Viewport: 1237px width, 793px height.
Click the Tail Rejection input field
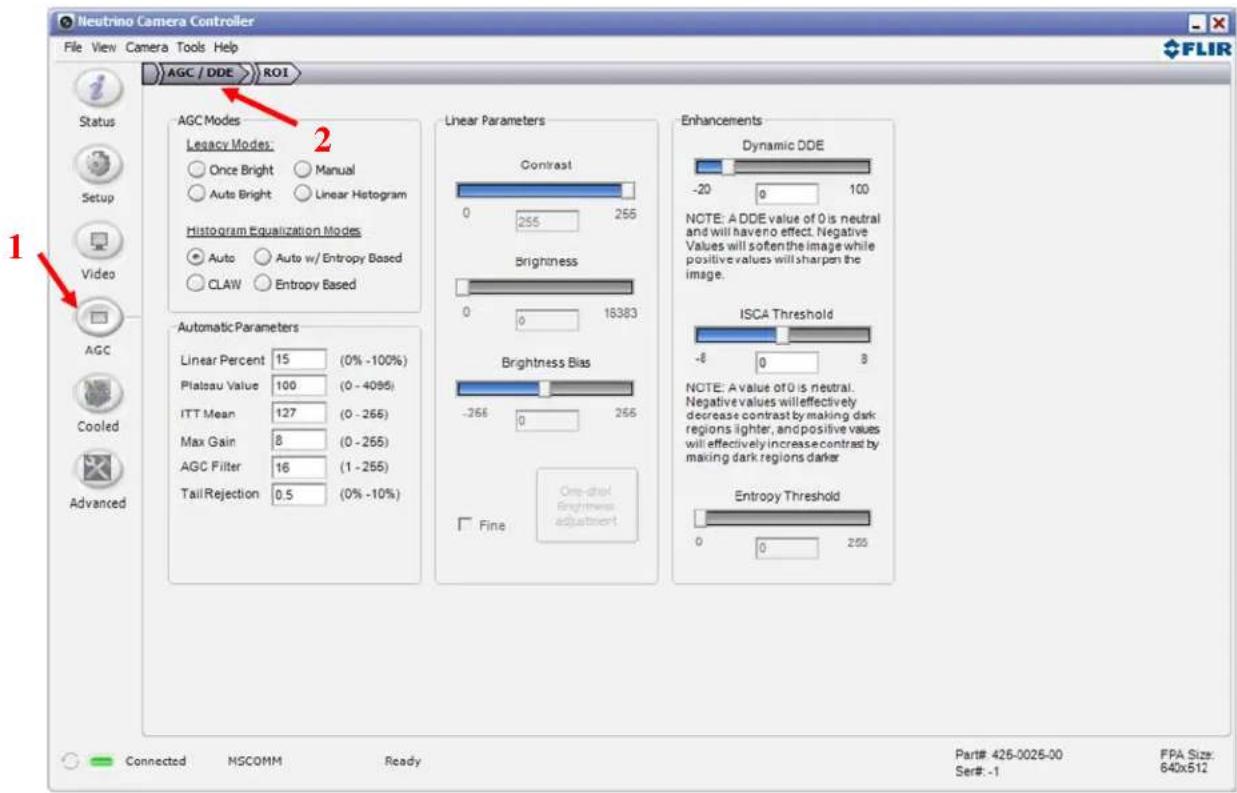299,493
